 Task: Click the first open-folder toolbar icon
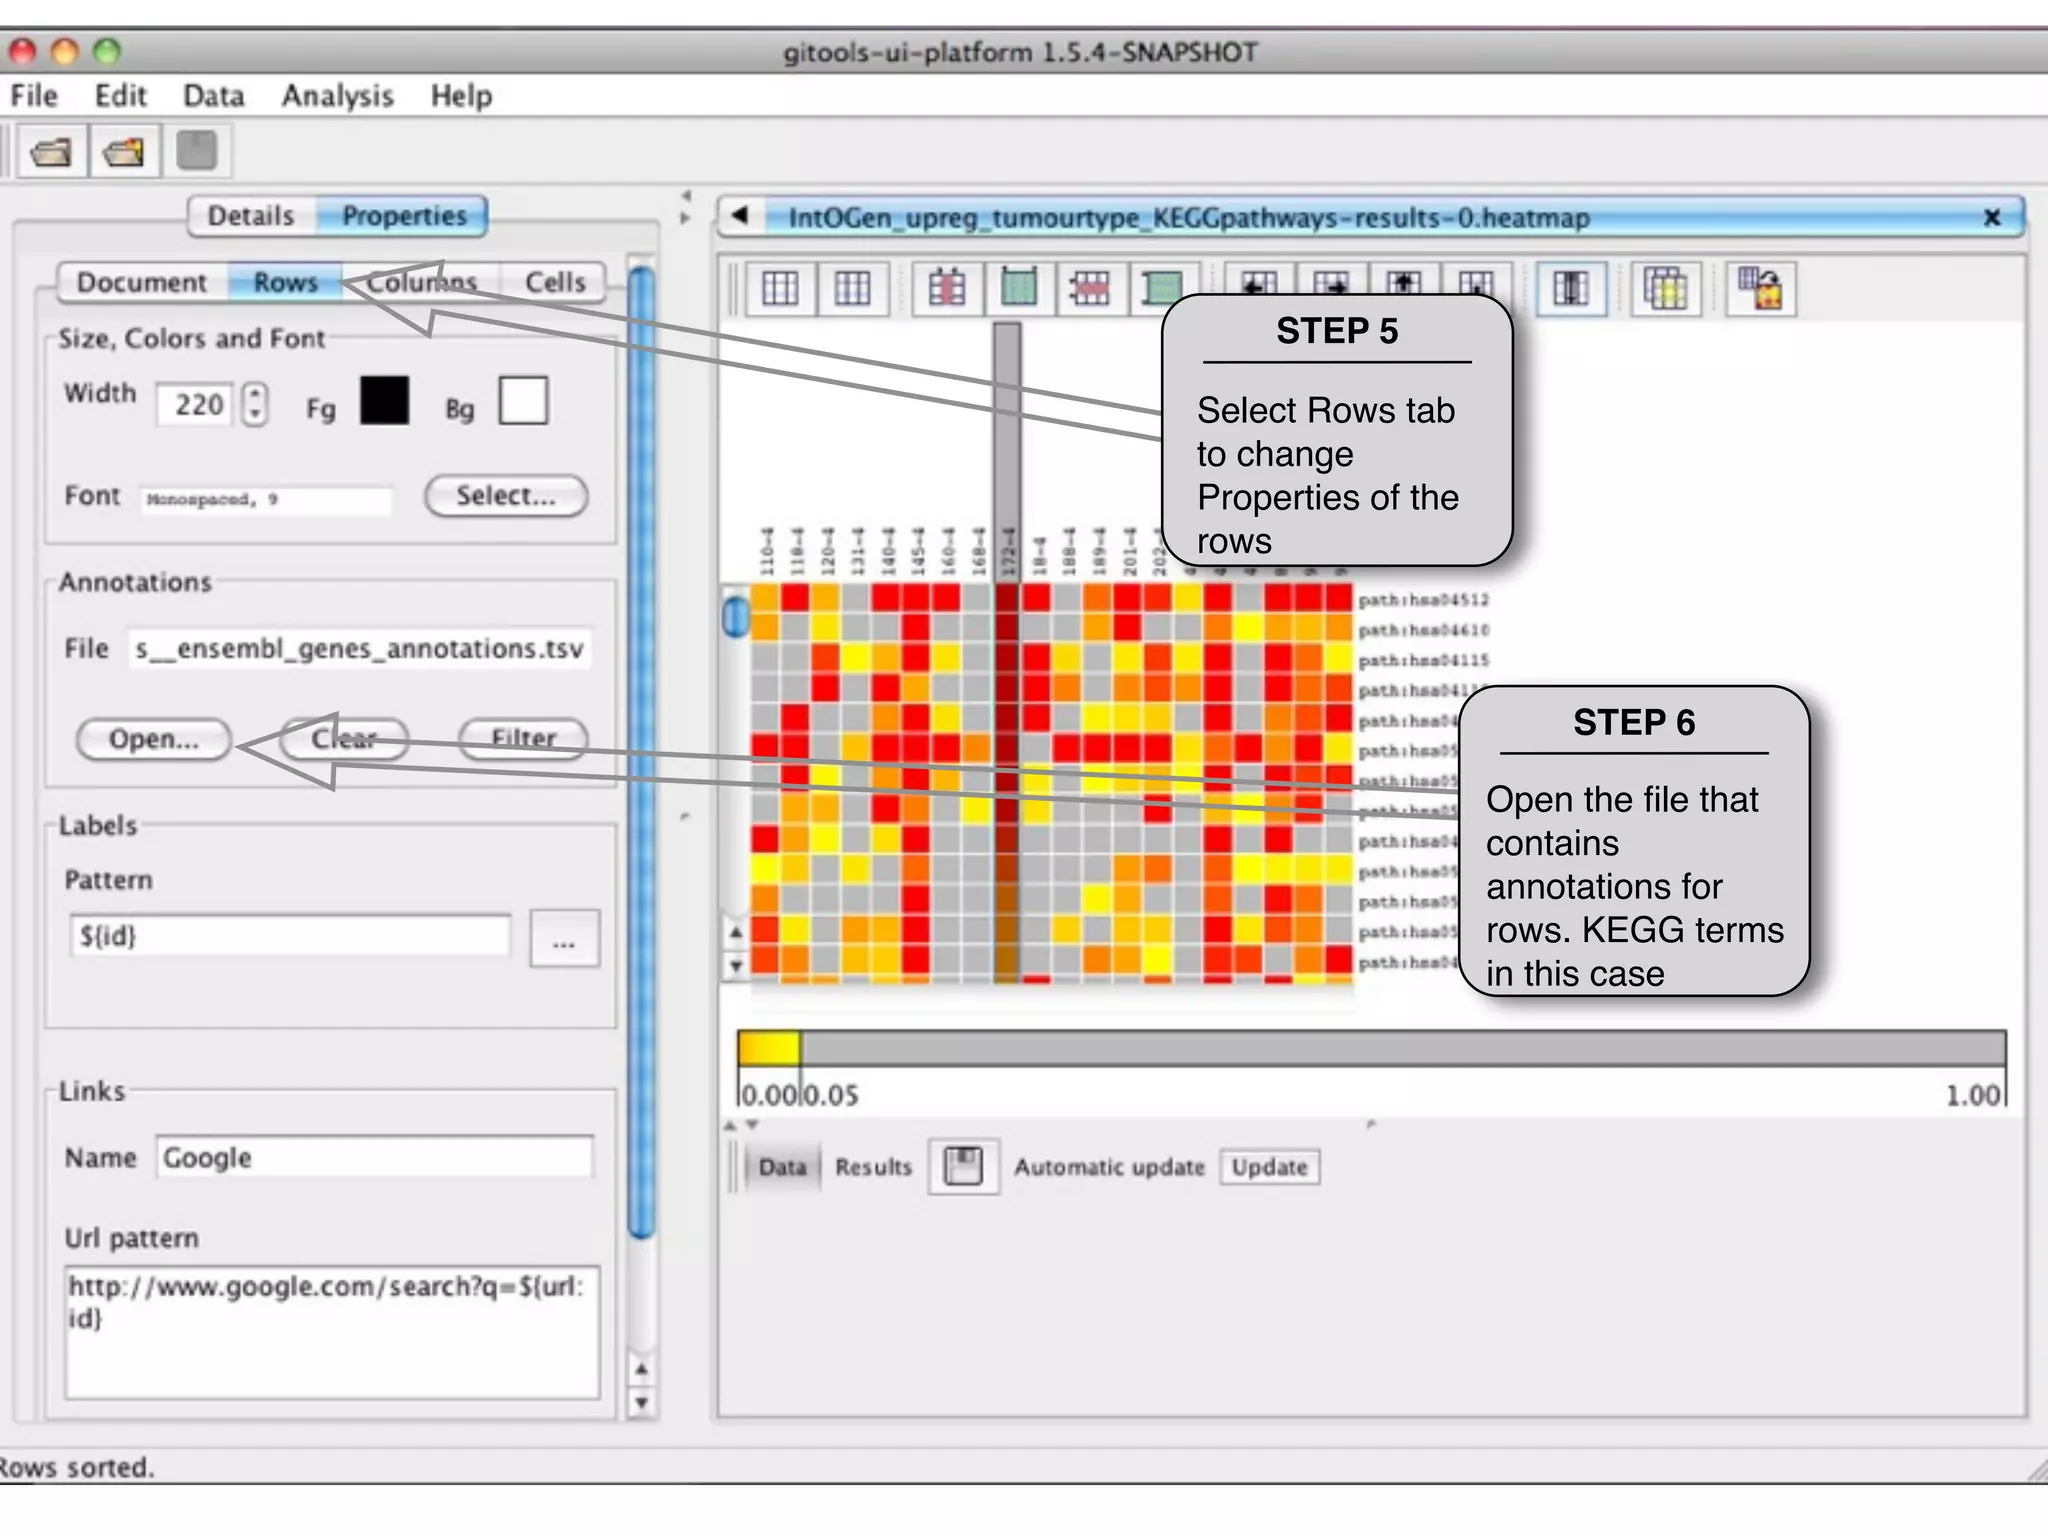pos(51,152)
